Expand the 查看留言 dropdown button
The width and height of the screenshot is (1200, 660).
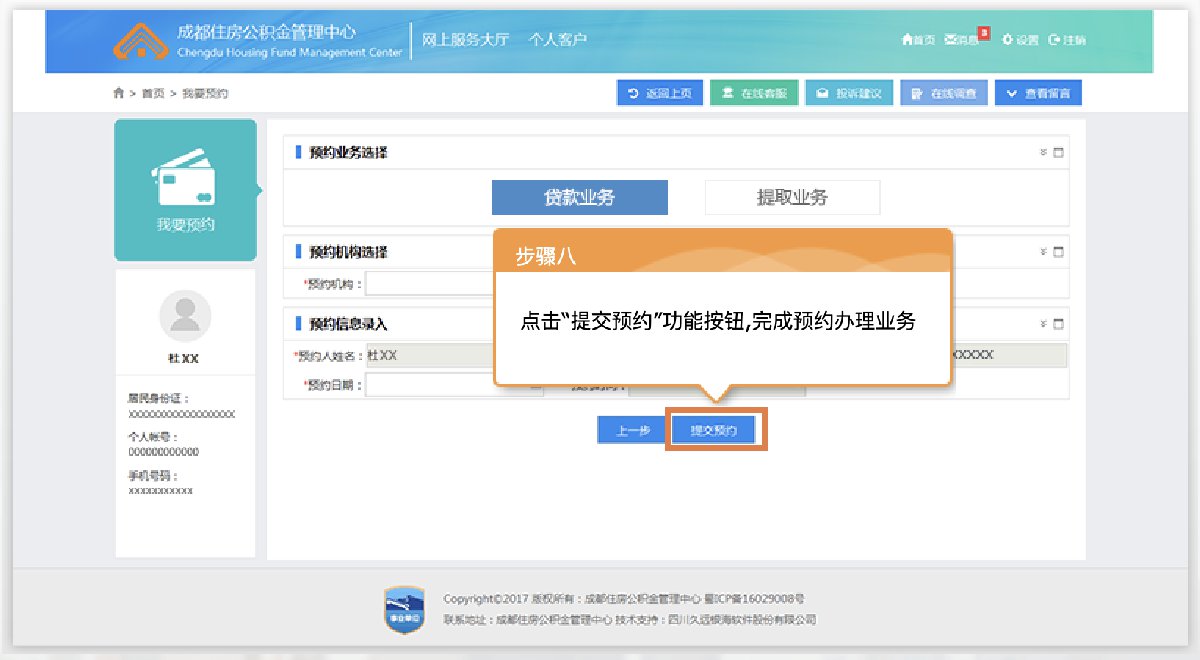click(1038, 93)
